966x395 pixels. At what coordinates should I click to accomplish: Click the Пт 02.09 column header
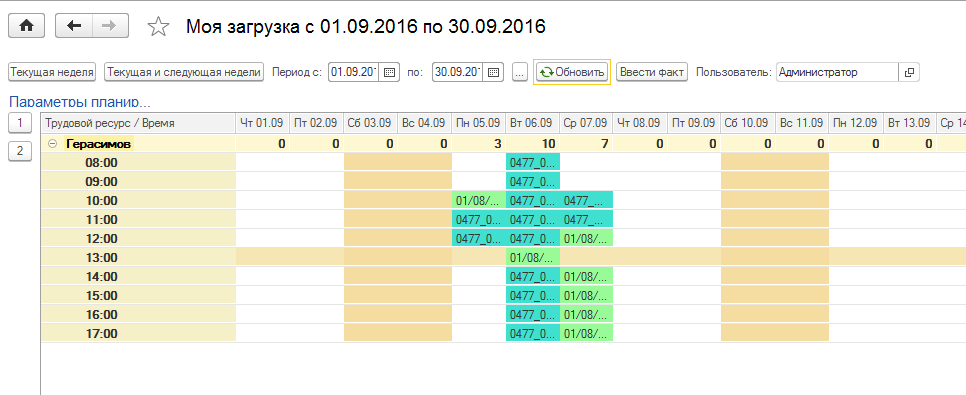[x=317, y=123]
